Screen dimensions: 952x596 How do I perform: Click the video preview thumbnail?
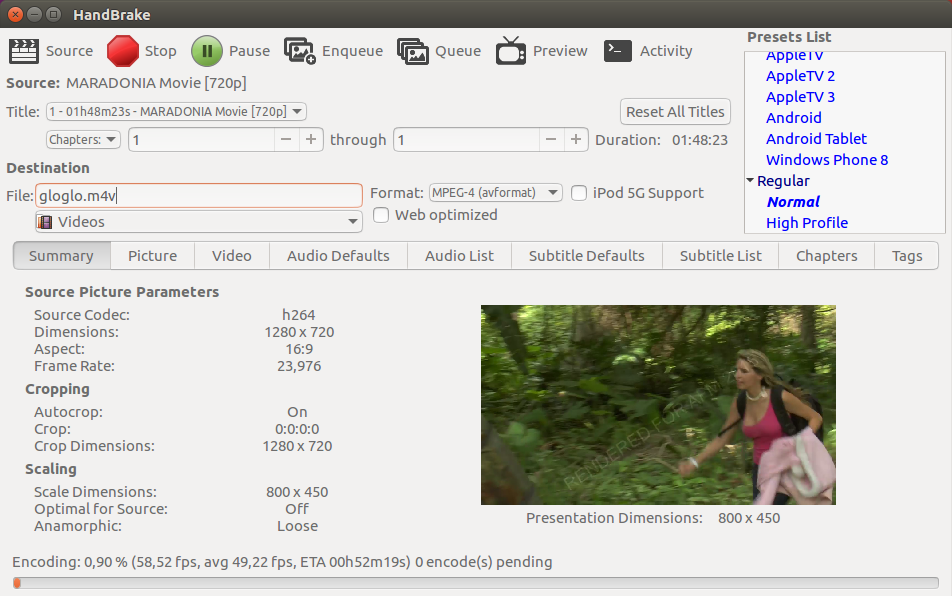[658, 405]
